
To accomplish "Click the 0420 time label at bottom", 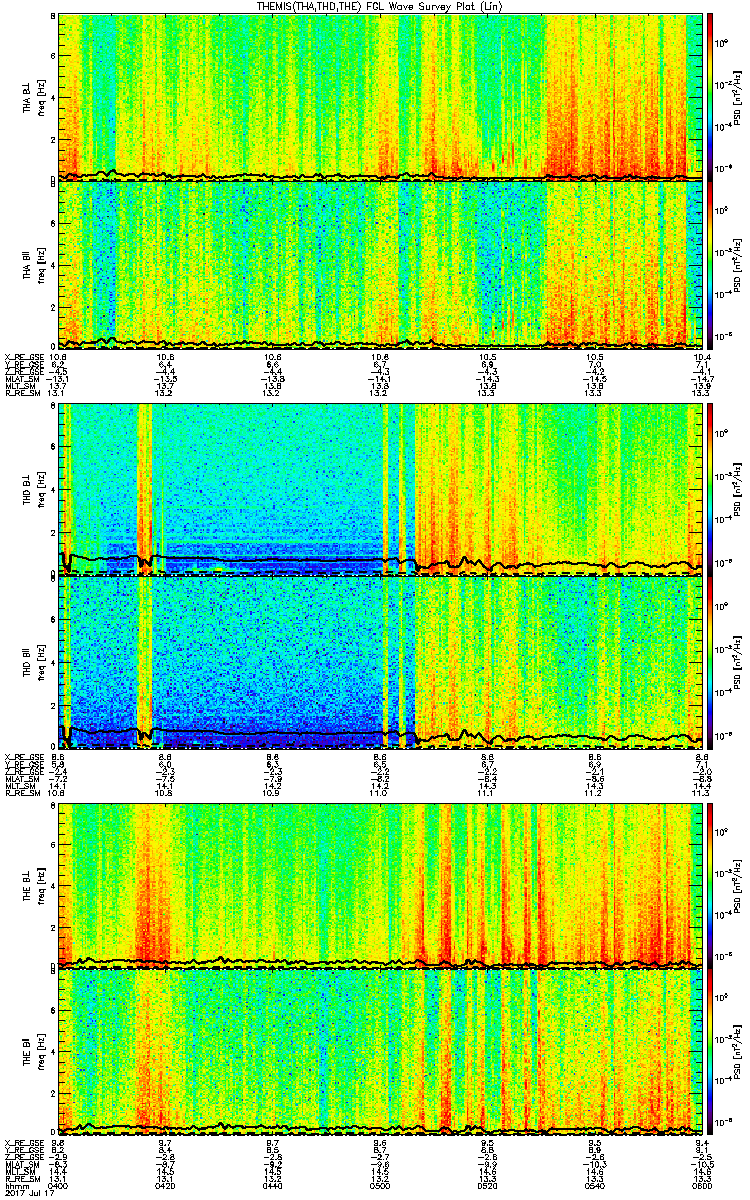I will click(x=166, y=1184).
